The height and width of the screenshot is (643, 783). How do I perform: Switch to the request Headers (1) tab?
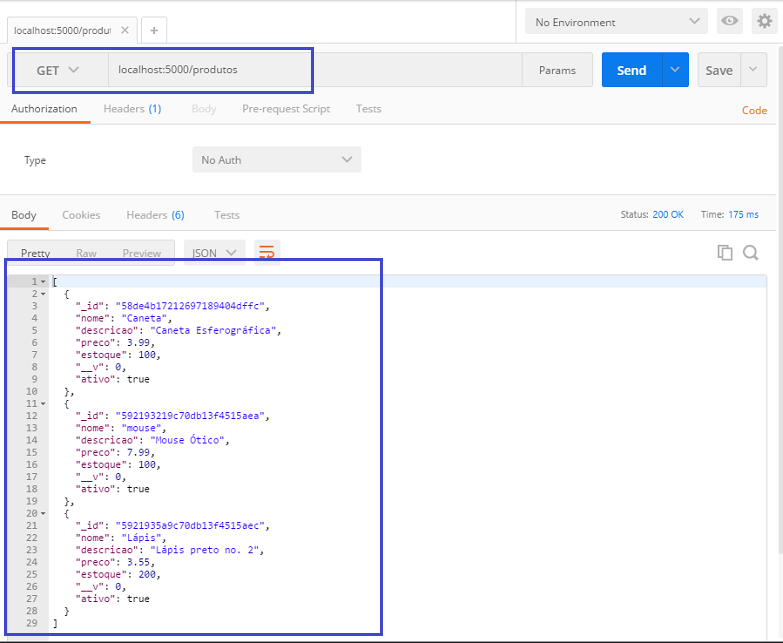coord(132,109)
